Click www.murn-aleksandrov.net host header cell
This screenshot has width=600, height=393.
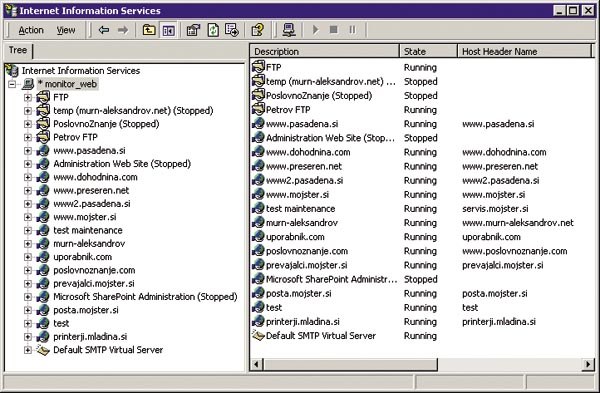[x=518, y=223]
